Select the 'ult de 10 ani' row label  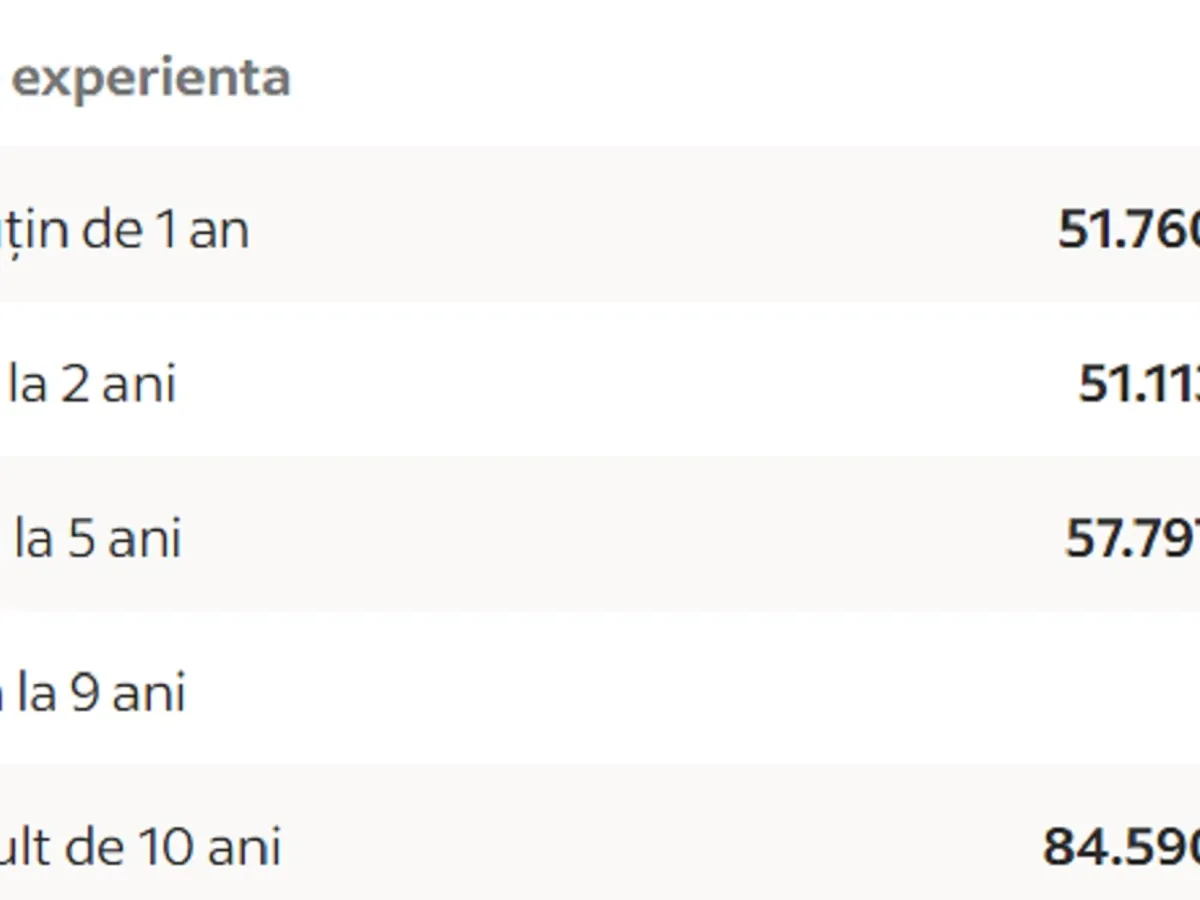[140, 846]
